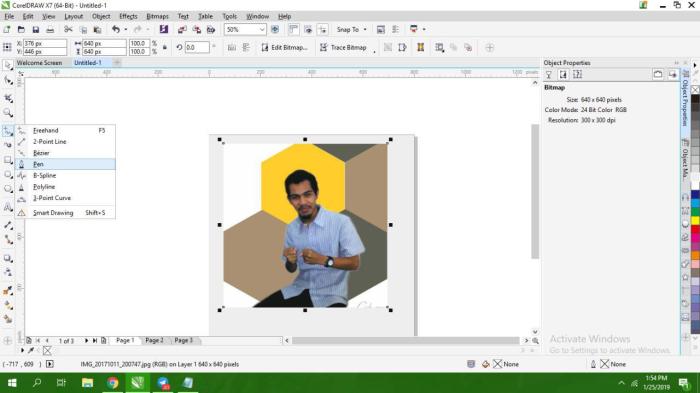Image resolution: width=700 pixels, height=393 pixels.
Task: Click the Open file icon
Action: [x=21, y=29]
